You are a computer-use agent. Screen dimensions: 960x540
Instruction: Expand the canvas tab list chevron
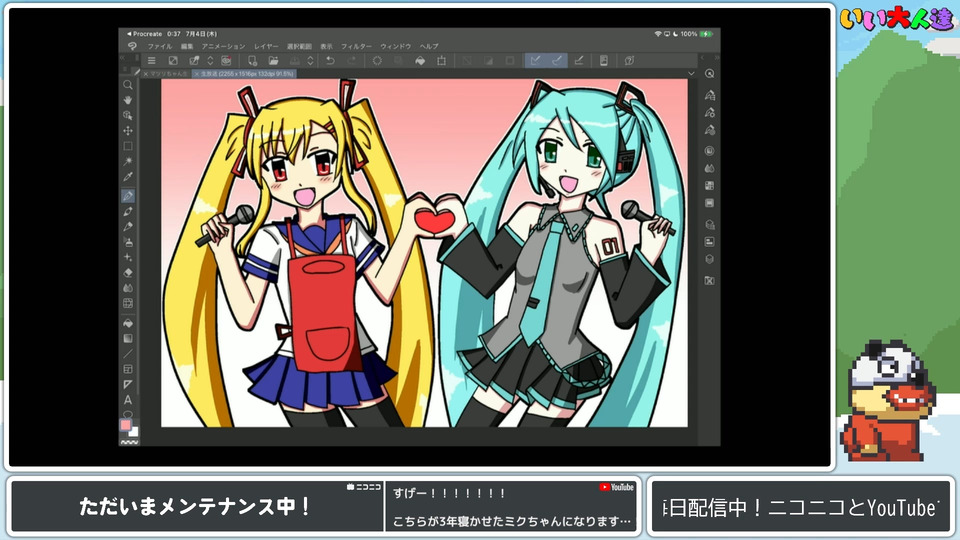point(691,73)
